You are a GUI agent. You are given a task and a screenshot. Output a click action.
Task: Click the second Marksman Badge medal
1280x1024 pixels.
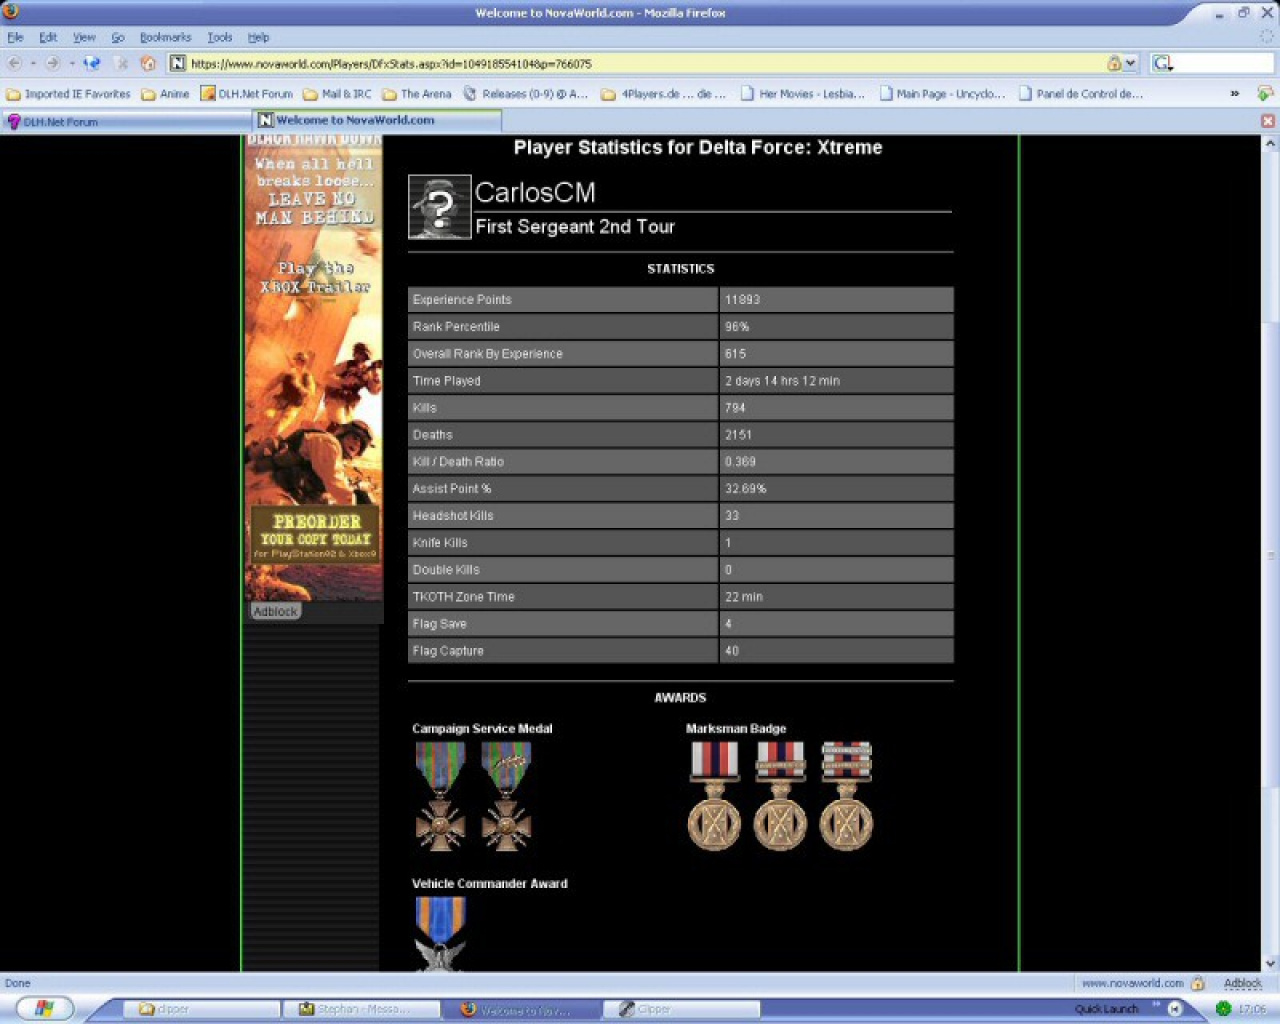(780, 797)
